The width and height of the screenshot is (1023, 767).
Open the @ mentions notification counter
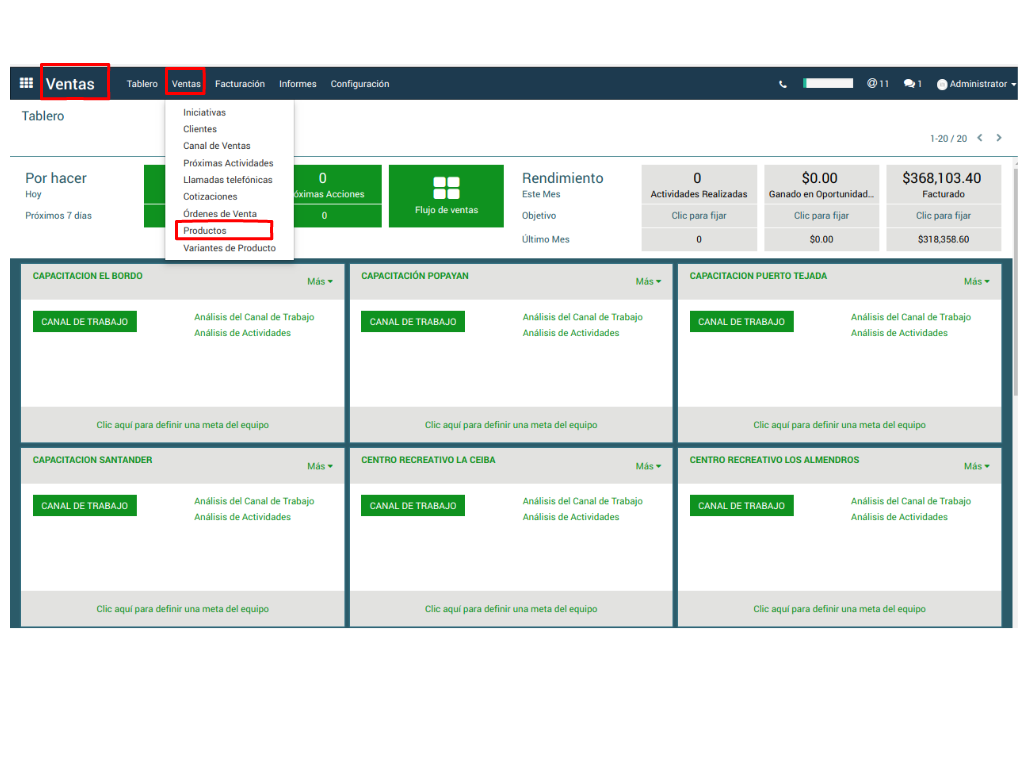point(877,84)
